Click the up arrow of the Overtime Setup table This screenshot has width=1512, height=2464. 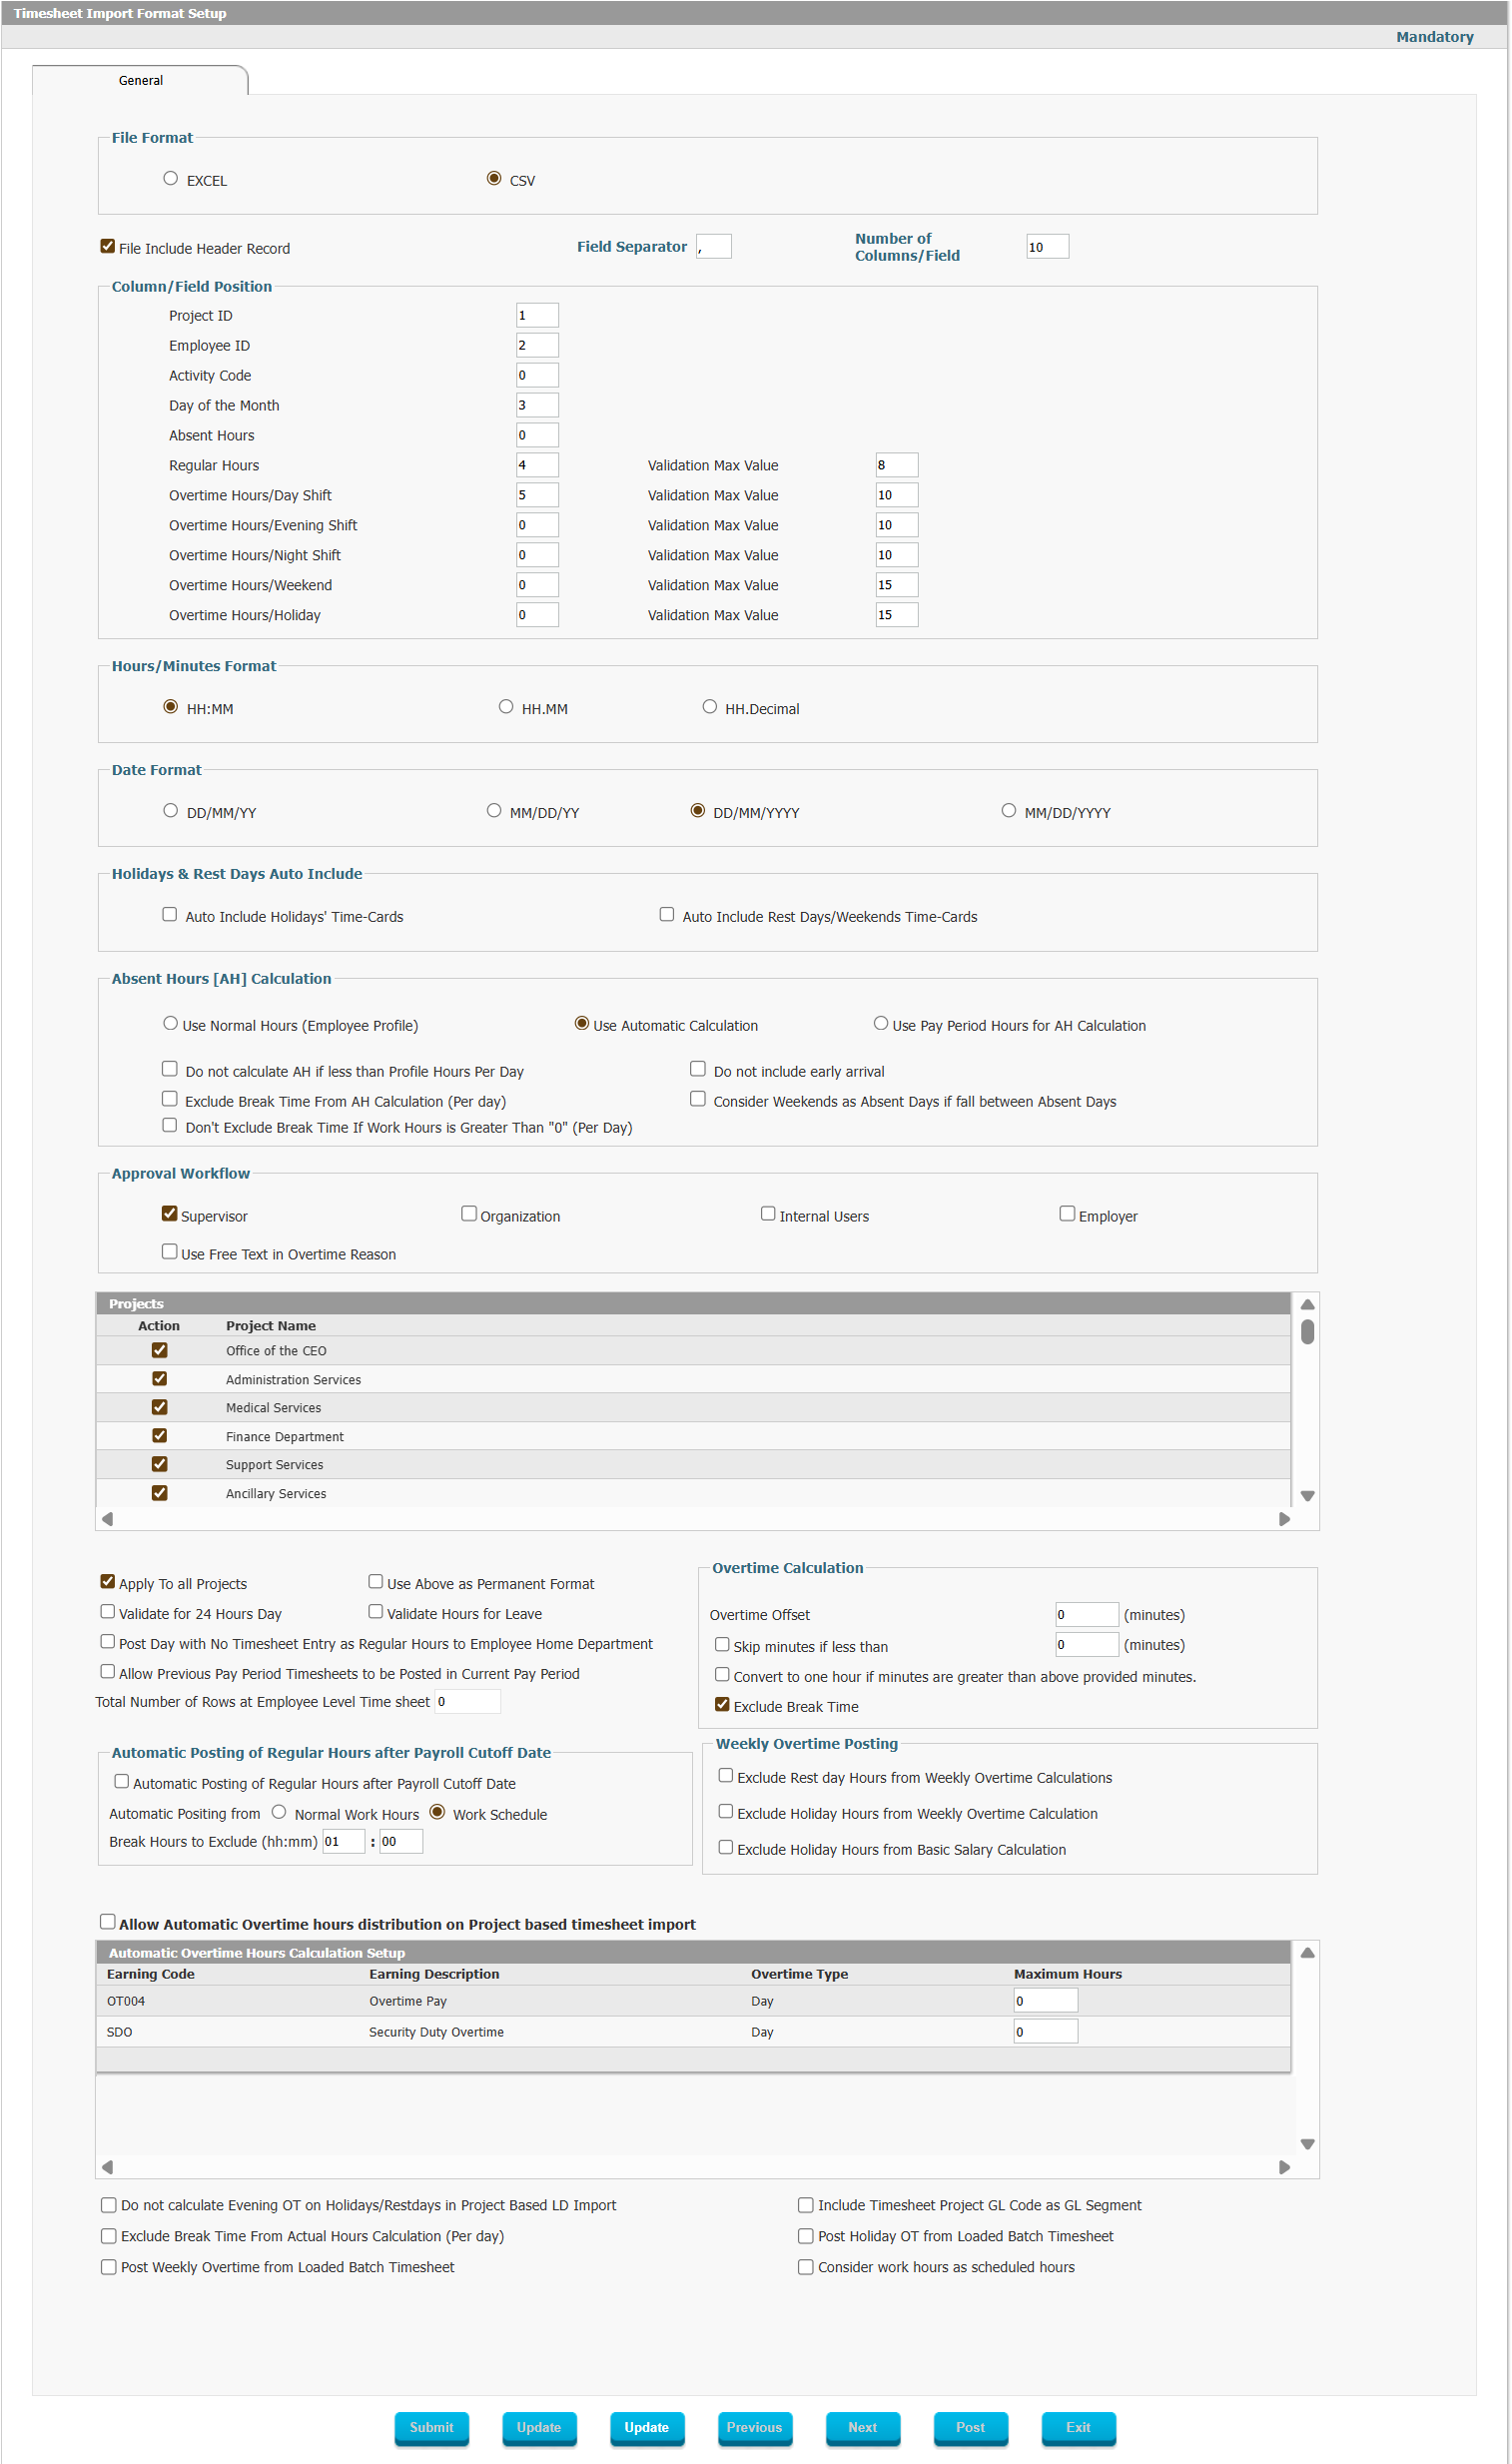(1307, 1952)
